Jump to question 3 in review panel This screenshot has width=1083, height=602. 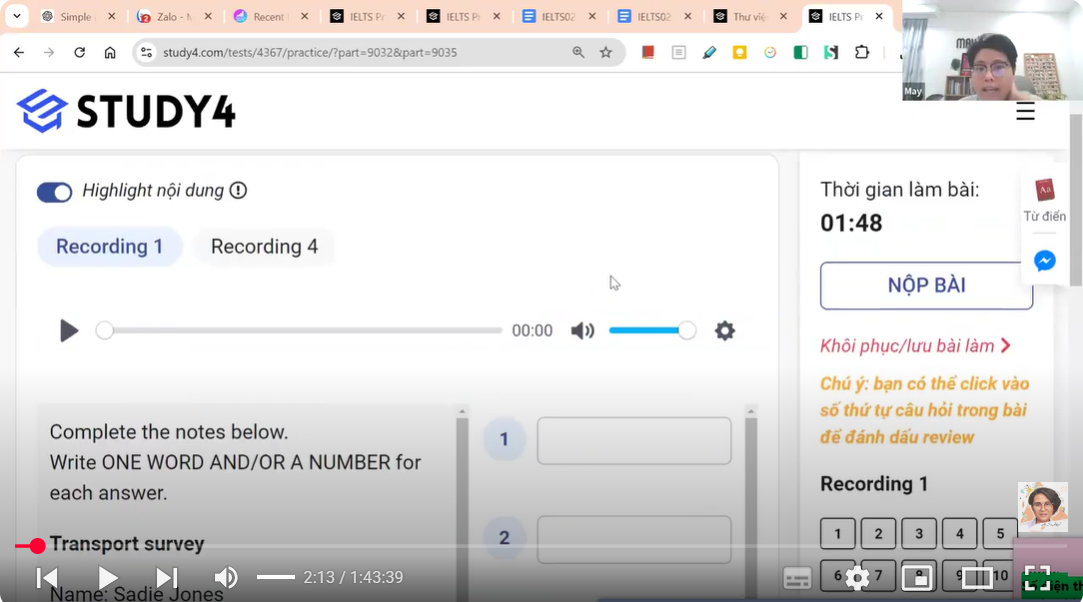click(x=919, y=534)
